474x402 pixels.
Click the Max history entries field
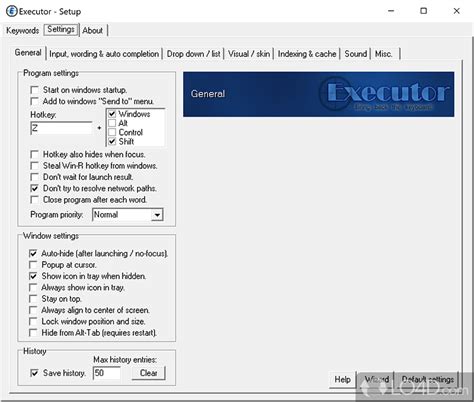[x=107, y=373]
